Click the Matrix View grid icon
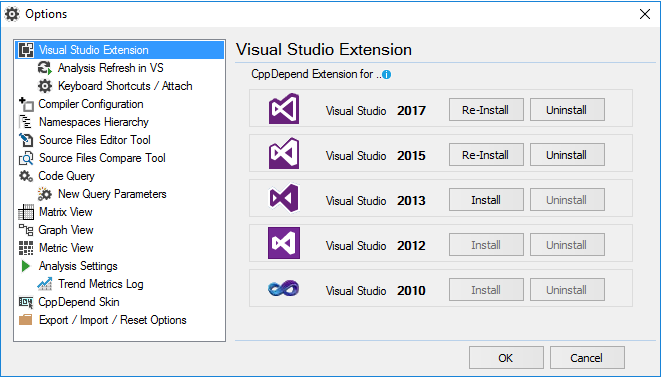This screenshot has width=662, height=377. click(x=26, y=212)
